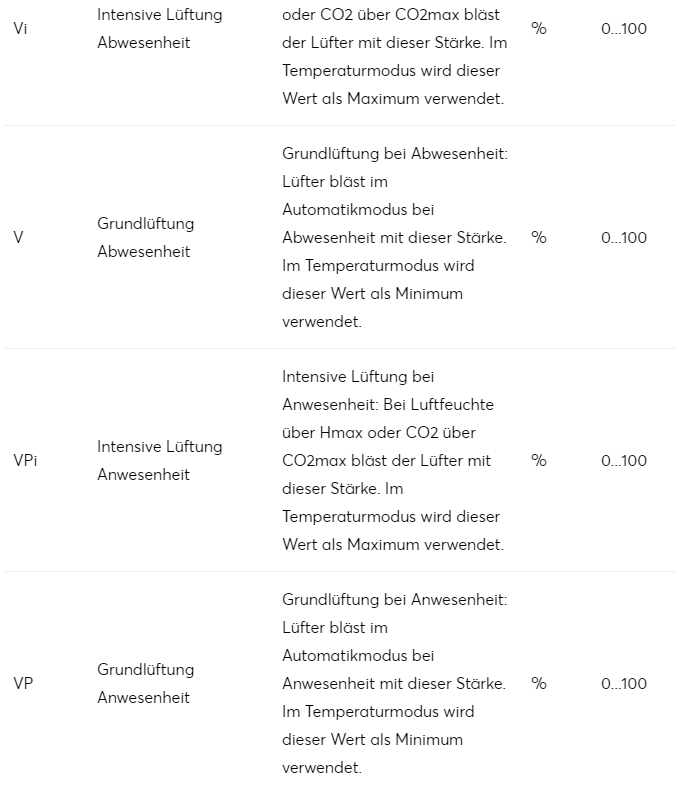675x792 pixels.
Task: Select the 'Grundlüftung Abwesenheit' name cell
Action: (145, 238)
